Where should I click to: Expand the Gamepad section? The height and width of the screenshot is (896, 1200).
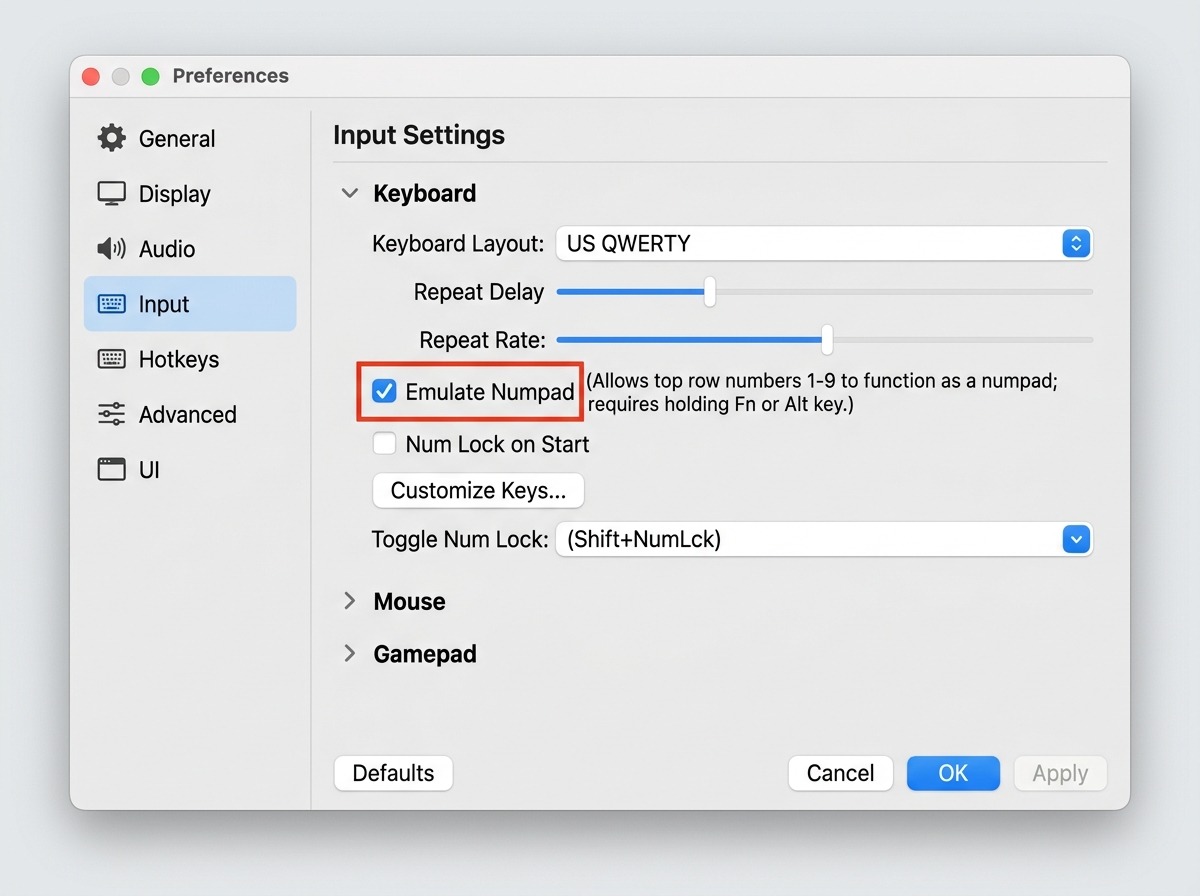coord(350,654)
